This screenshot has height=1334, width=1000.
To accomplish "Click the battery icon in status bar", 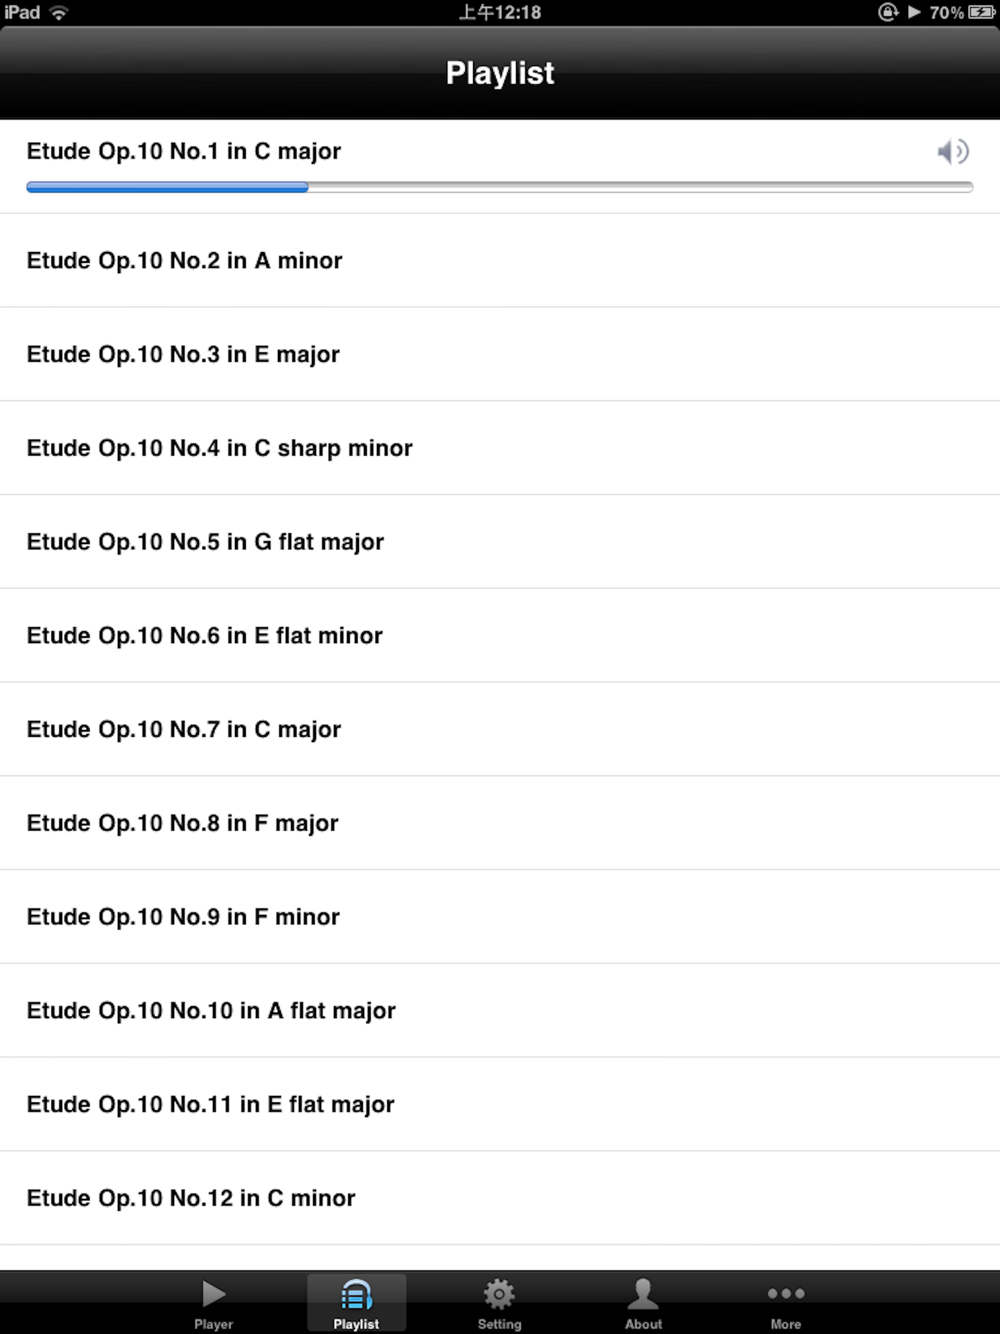I will pos(981,13).
